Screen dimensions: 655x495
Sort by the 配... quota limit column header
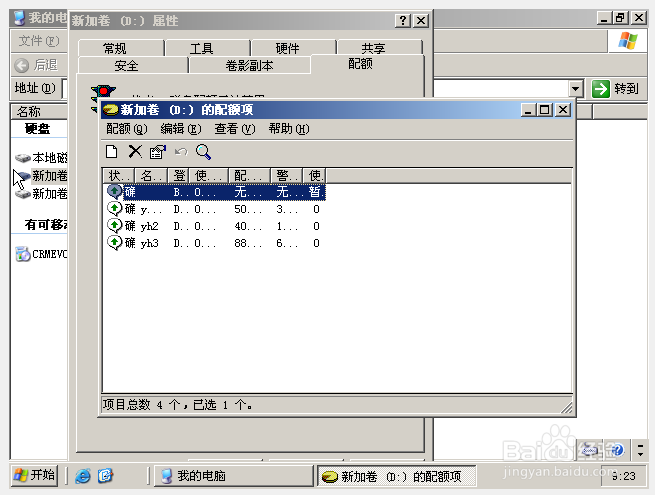click(250, 176)
